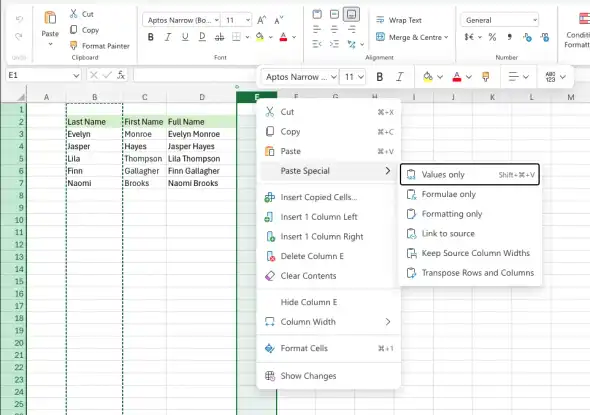Image resolution: width=590 pixels, height=415 pixels.
Task: Select Transpose Rows and Columns
Action: point(470,272)
